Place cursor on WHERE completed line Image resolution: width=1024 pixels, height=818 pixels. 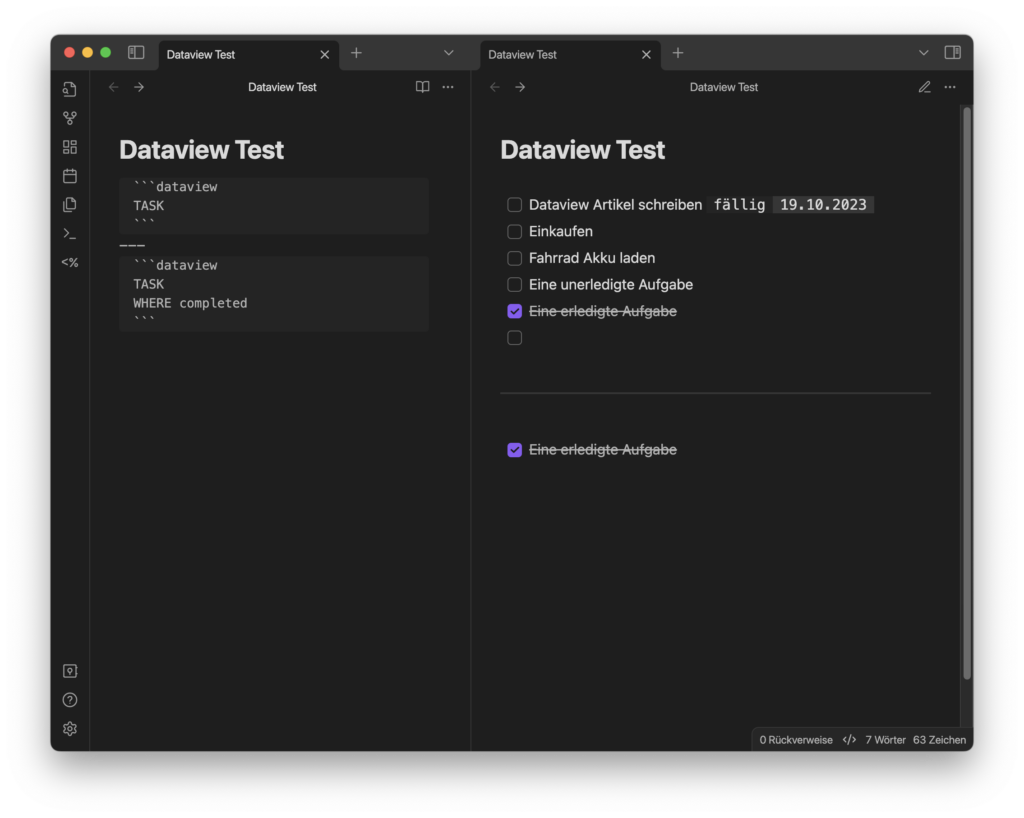(190, 303)
